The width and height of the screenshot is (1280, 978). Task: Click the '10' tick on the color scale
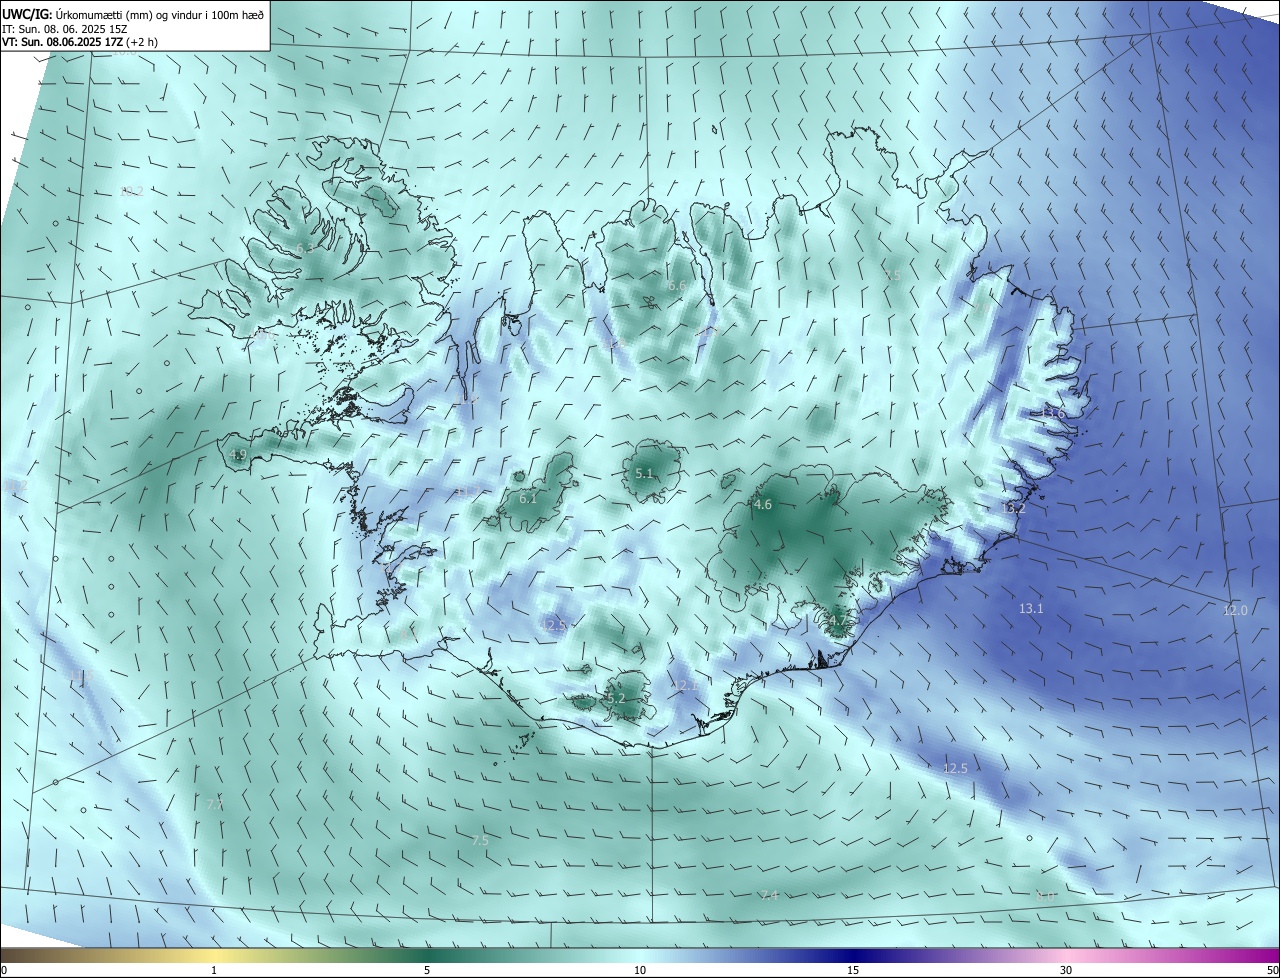coord(640,970)
